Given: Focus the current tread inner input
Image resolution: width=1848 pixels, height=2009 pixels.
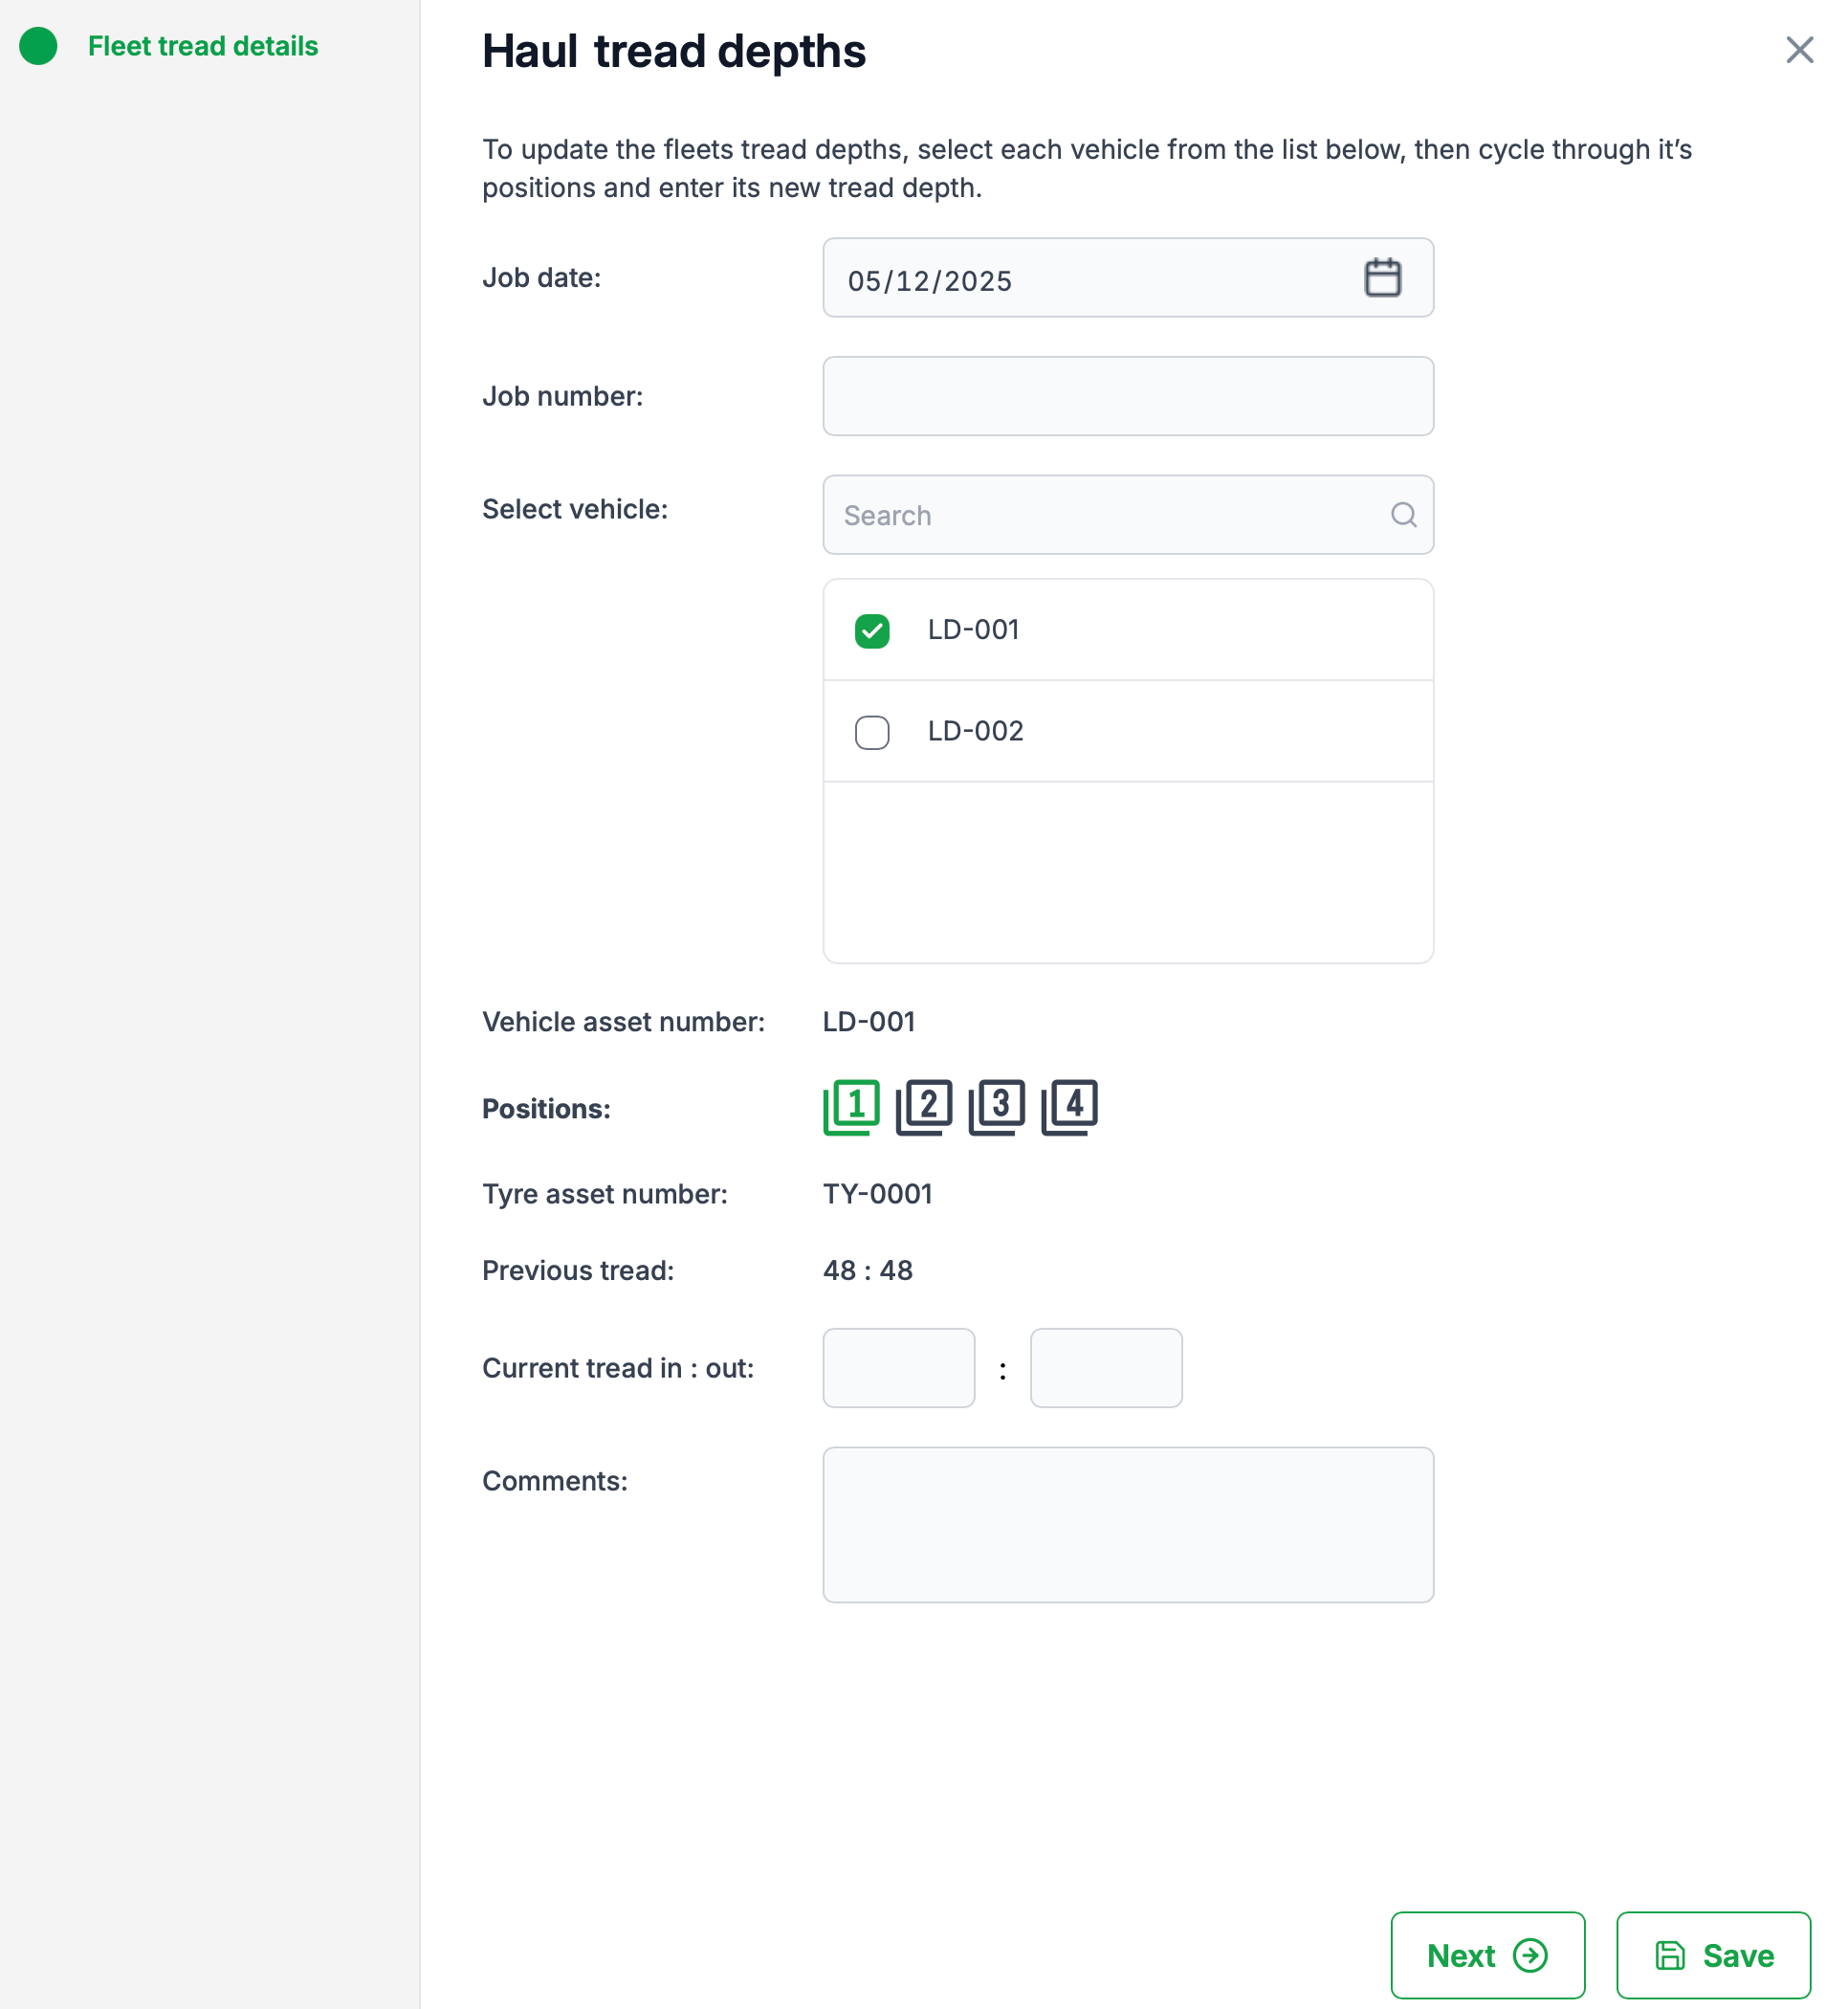Looking at the screenshot, I should click(x=898, y=1367).
